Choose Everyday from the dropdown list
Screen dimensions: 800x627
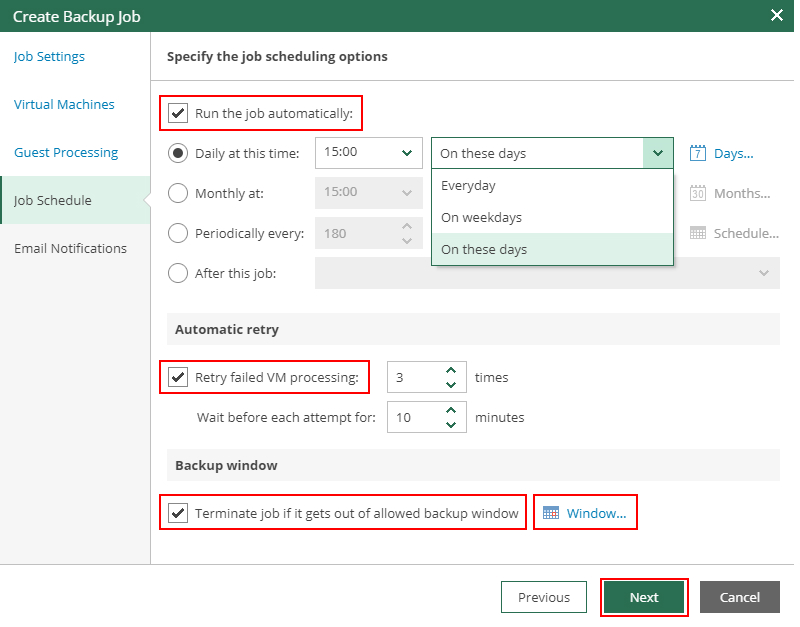(x=468, y=185)
